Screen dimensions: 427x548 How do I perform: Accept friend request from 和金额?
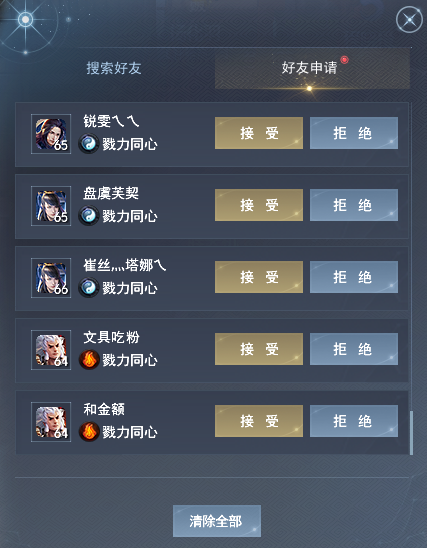point(259,421)
